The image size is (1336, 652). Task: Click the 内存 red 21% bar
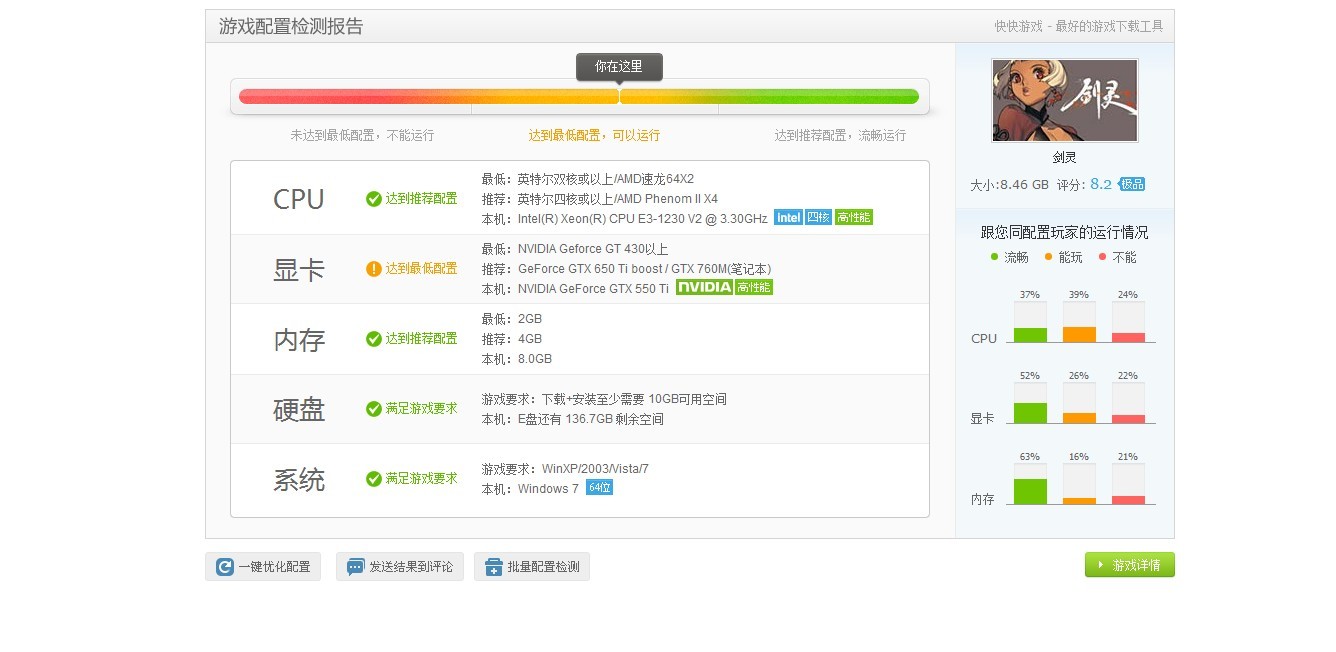(x=1128, y=500)
